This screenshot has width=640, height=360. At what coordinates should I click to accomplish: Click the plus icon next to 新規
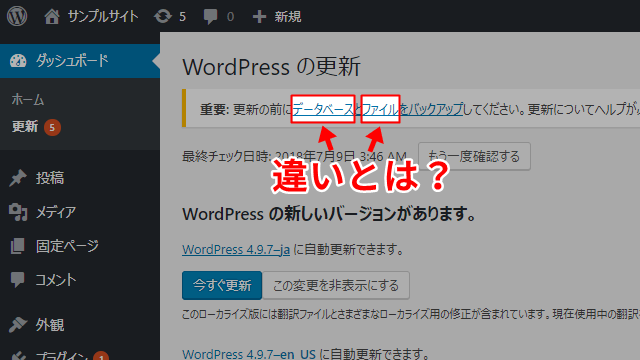pyautogui.click(x=259, y=17)
